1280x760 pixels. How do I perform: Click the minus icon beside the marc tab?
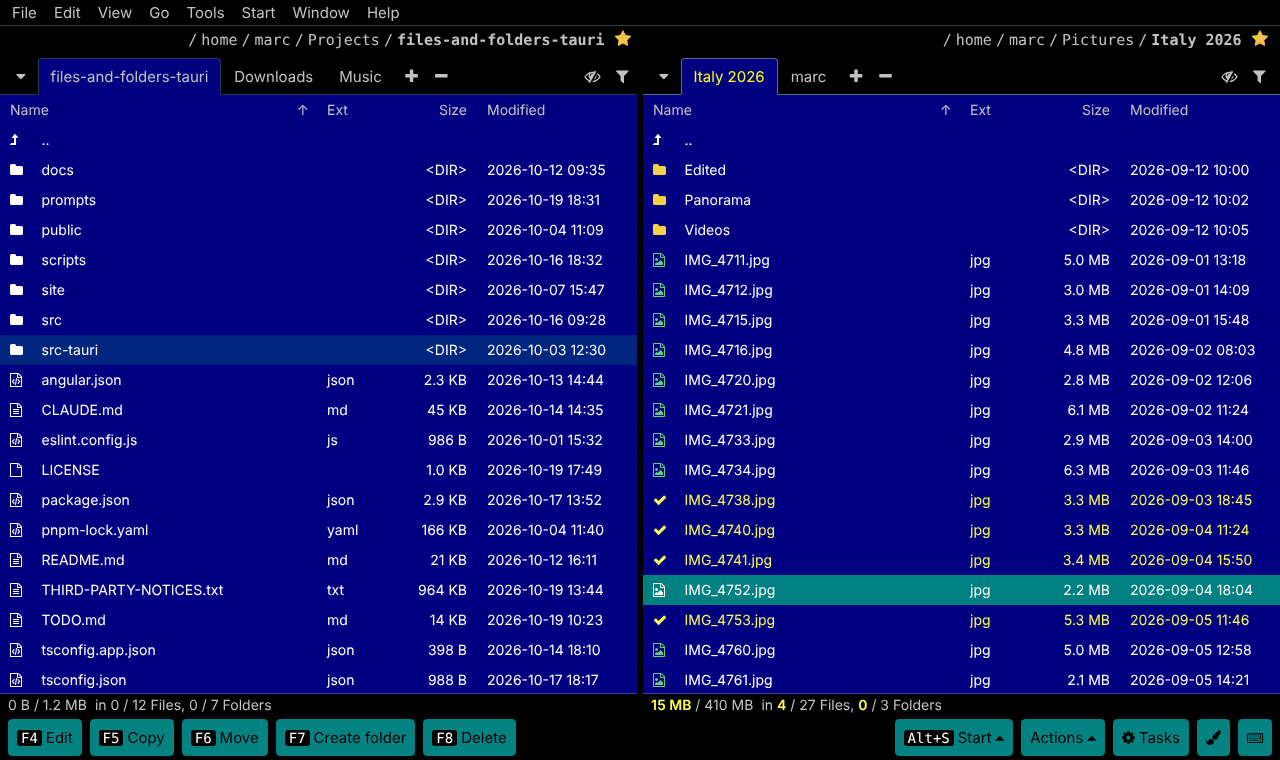click(x=885, y=76)
